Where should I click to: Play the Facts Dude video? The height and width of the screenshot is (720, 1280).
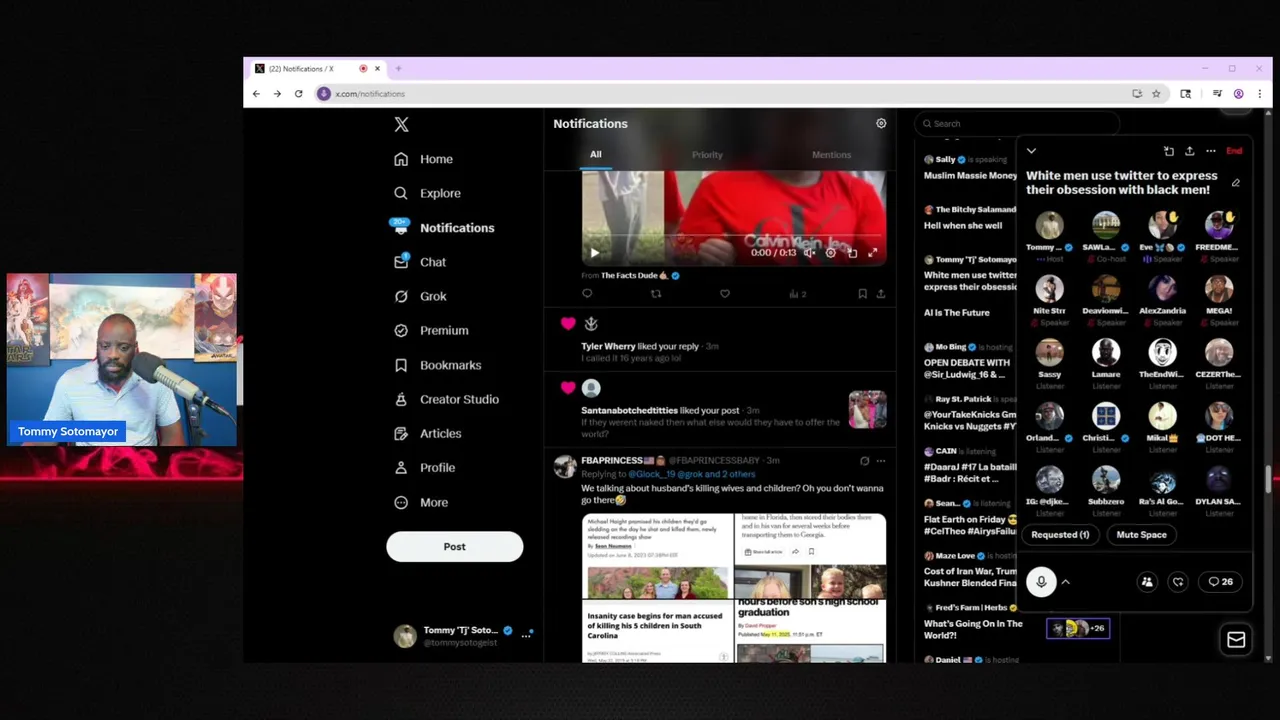coord(594,253)
